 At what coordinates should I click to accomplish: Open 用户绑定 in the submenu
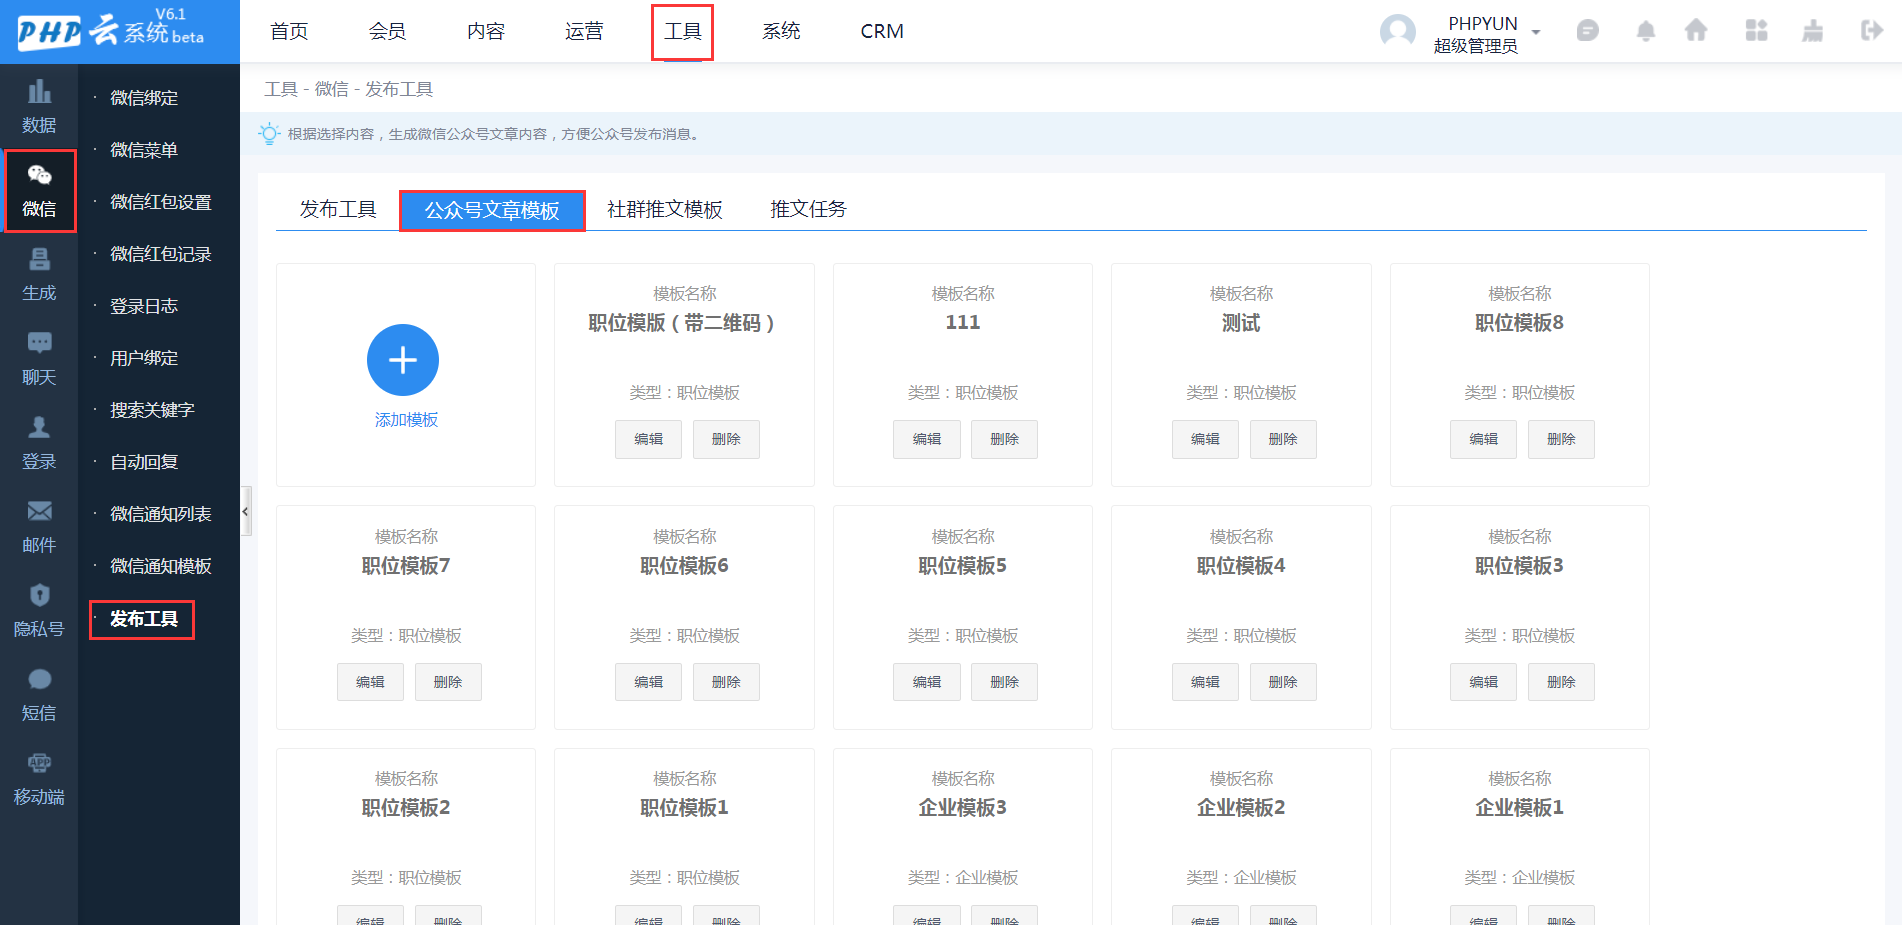[144, 358]
